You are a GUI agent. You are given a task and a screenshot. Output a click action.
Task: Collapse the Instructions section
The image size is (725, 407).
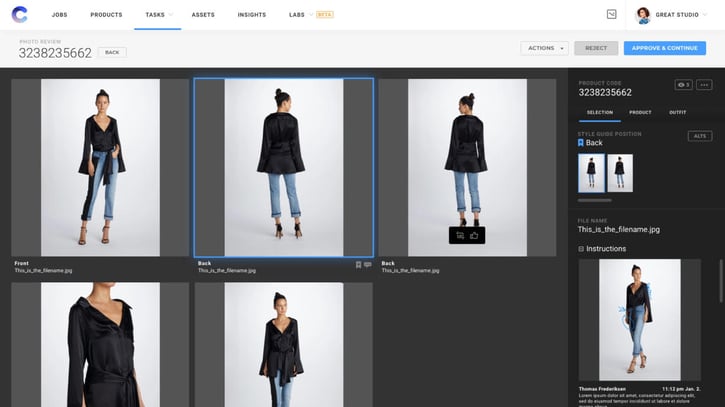click(x=581, y=249)
